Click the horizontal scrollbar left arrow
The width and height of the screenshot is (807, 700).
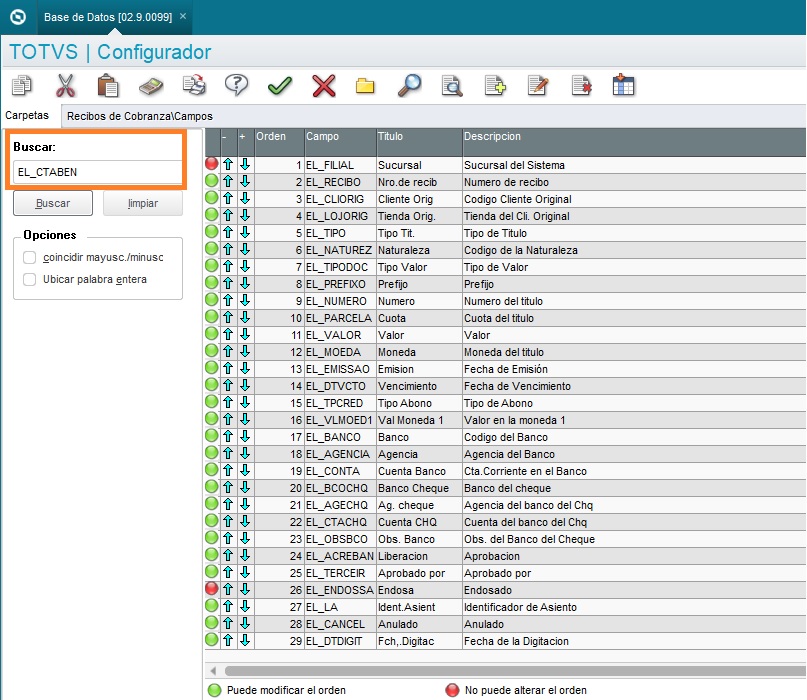[x=213, y=671]
